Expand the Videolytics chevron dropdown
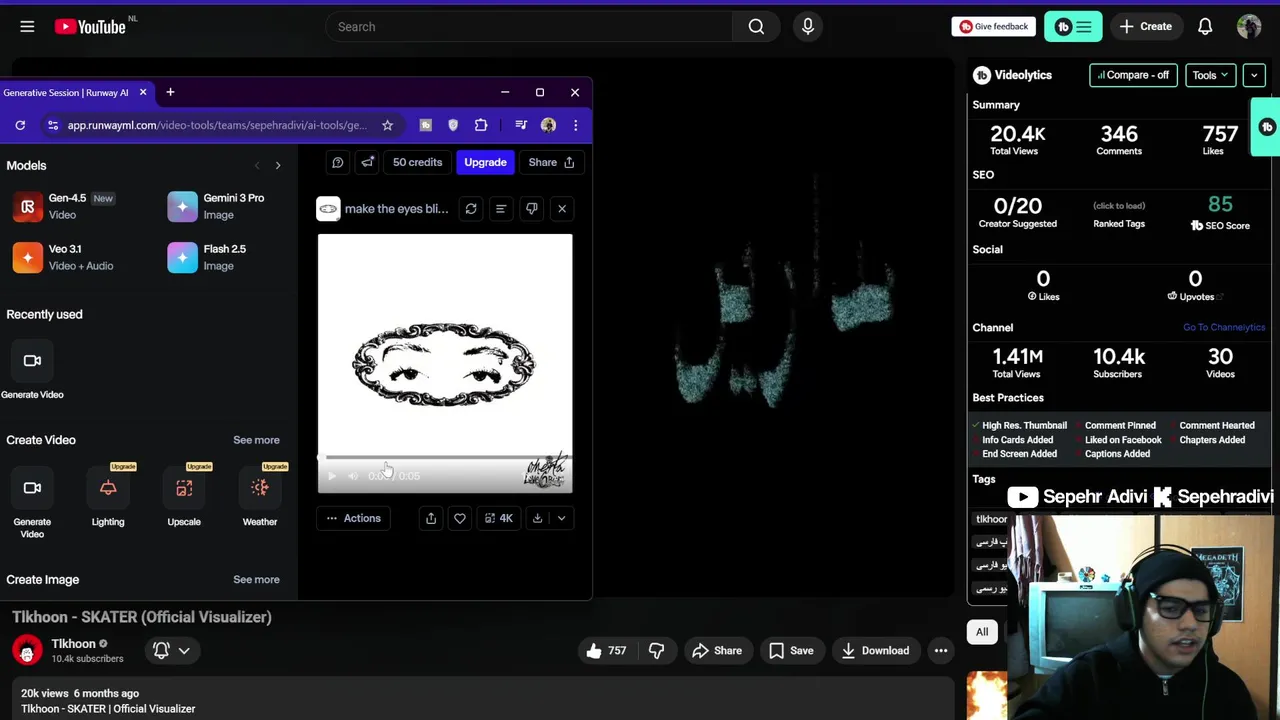Image resolution: width=1280 pixels, height=720 pixels. pos(1254,75)
